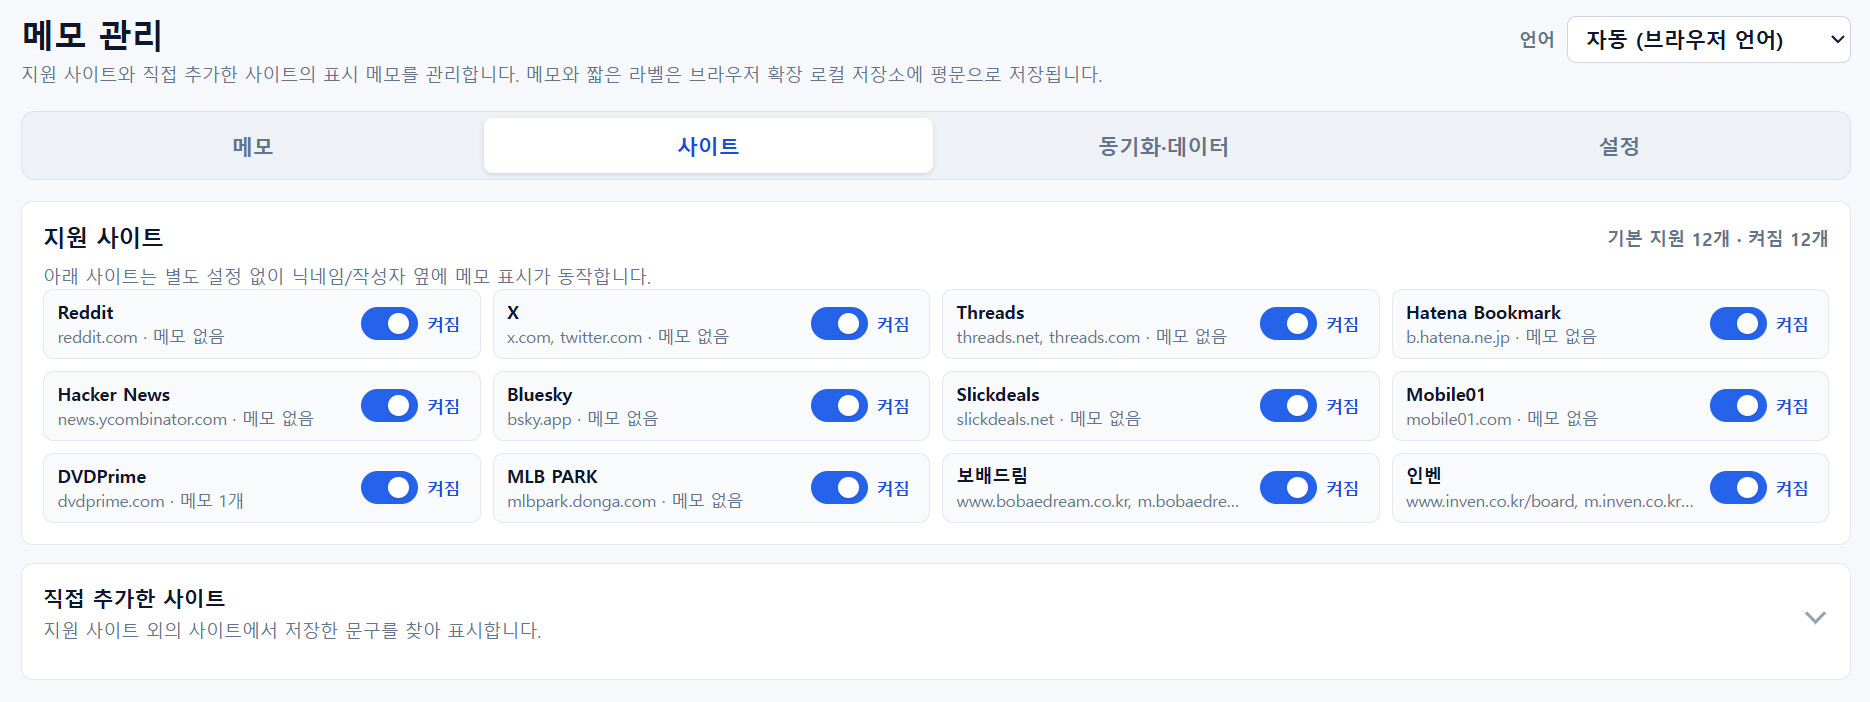1870x702 pixels.
Task: Toggle the Mobile01 switch
Action: click(1738, 406)
